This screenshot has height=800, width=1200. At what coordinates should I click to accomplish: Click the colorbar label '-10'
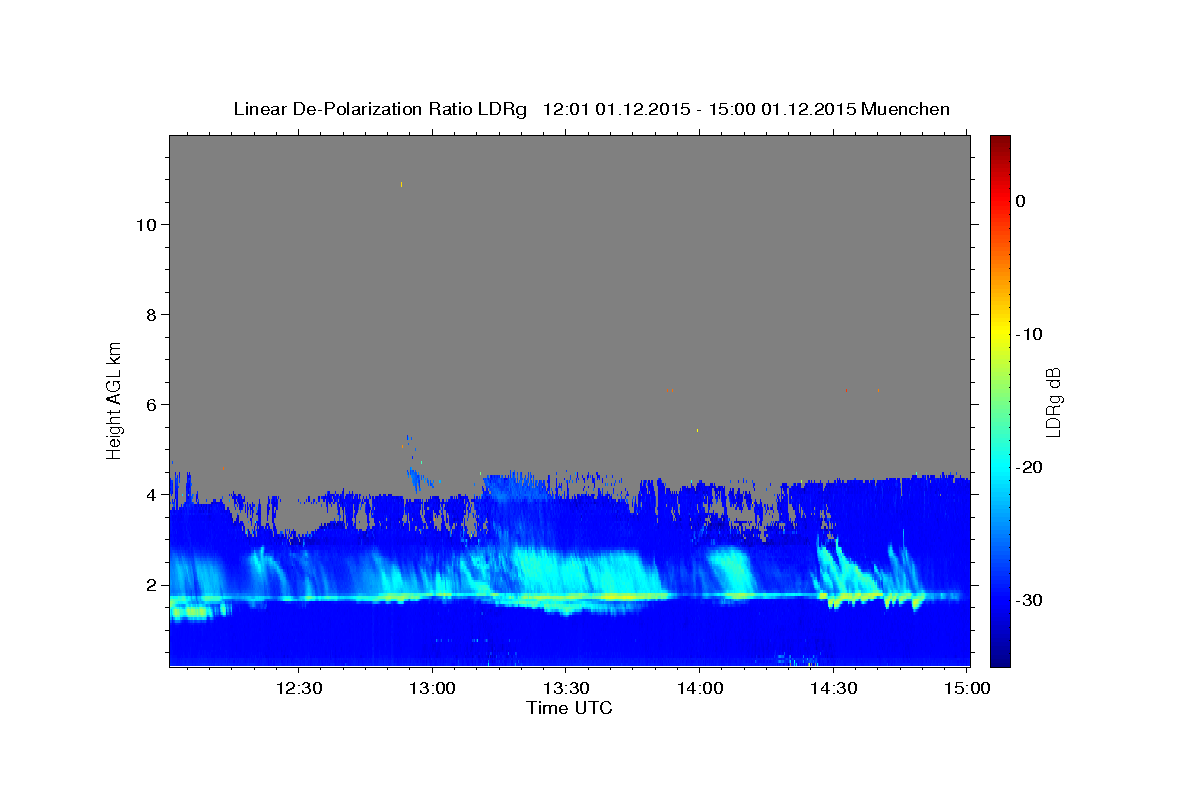[x=1030, y=334]
